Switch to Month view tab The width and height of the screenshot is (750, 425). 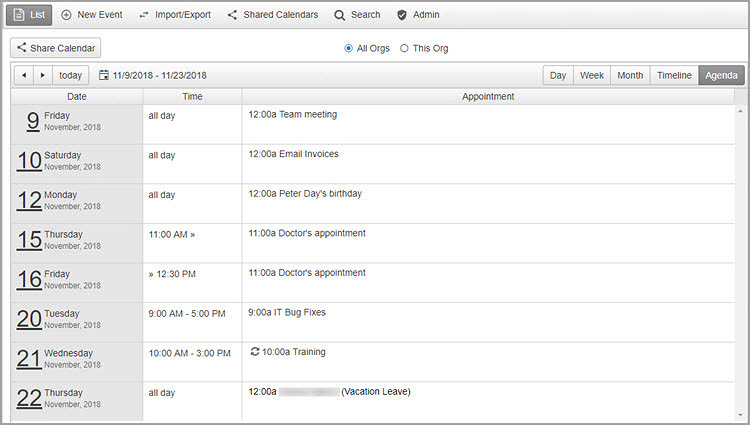pyautogui.click(x=630, y=75)
